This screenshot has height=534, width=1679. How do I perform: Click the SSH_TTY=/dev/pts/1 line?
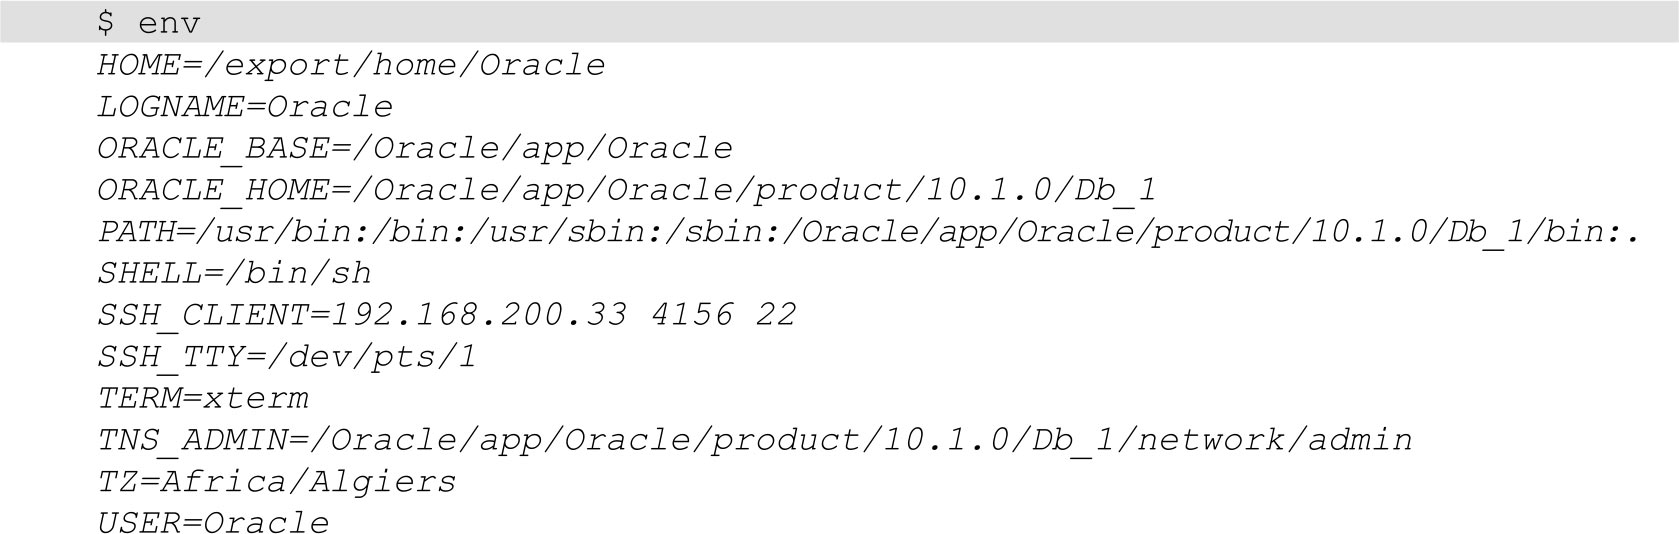click(x=287, y=357)
